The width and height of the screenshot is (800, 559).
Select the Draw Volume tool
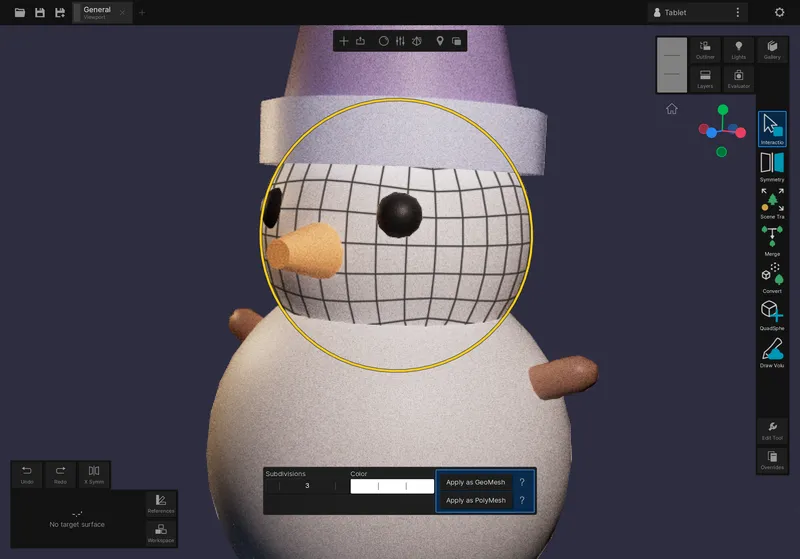[772, 352]
